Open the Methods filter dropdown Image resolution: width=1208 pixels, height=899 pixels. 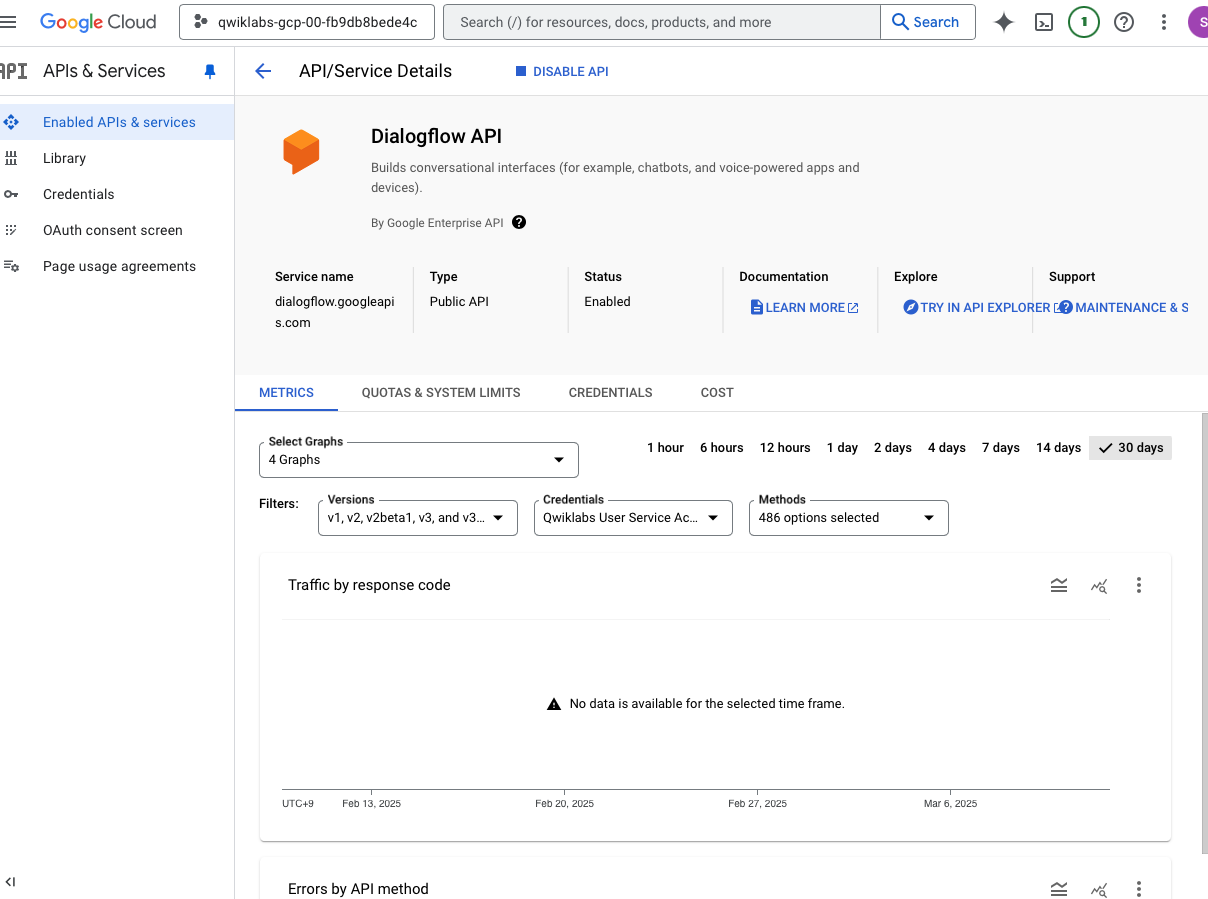pyautogui.click(x=849, y=518)
